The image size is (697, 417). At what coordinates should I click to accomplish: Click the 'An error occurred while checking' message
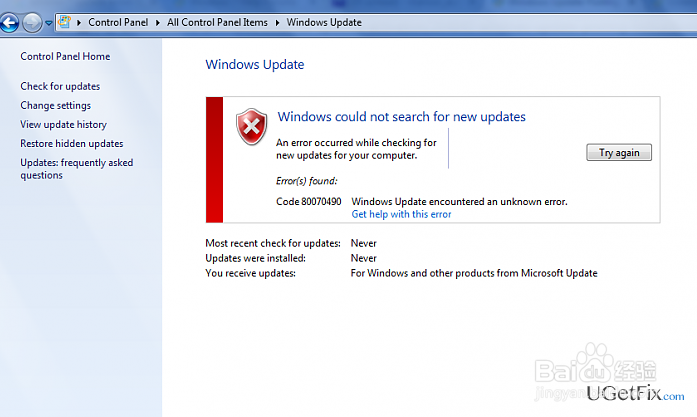[356, 149]
